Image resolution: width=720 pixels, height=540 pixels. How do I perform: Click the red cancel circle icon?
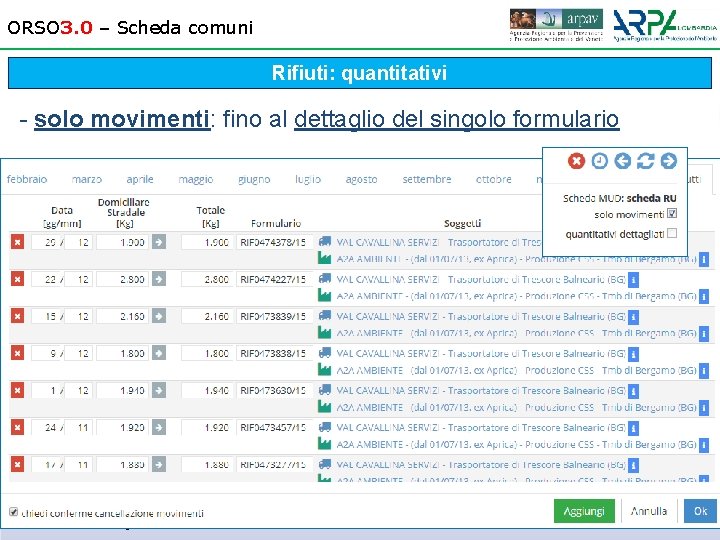576,161
